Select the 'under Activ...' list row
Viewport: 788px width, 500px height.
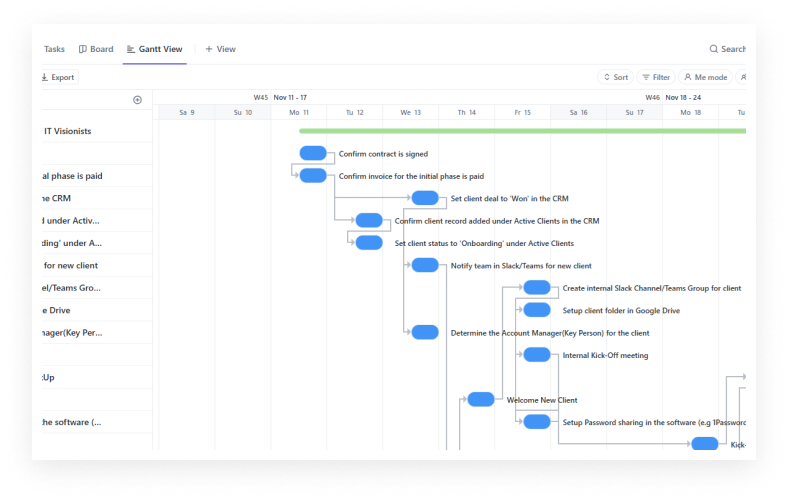click(x=96, y=221)
